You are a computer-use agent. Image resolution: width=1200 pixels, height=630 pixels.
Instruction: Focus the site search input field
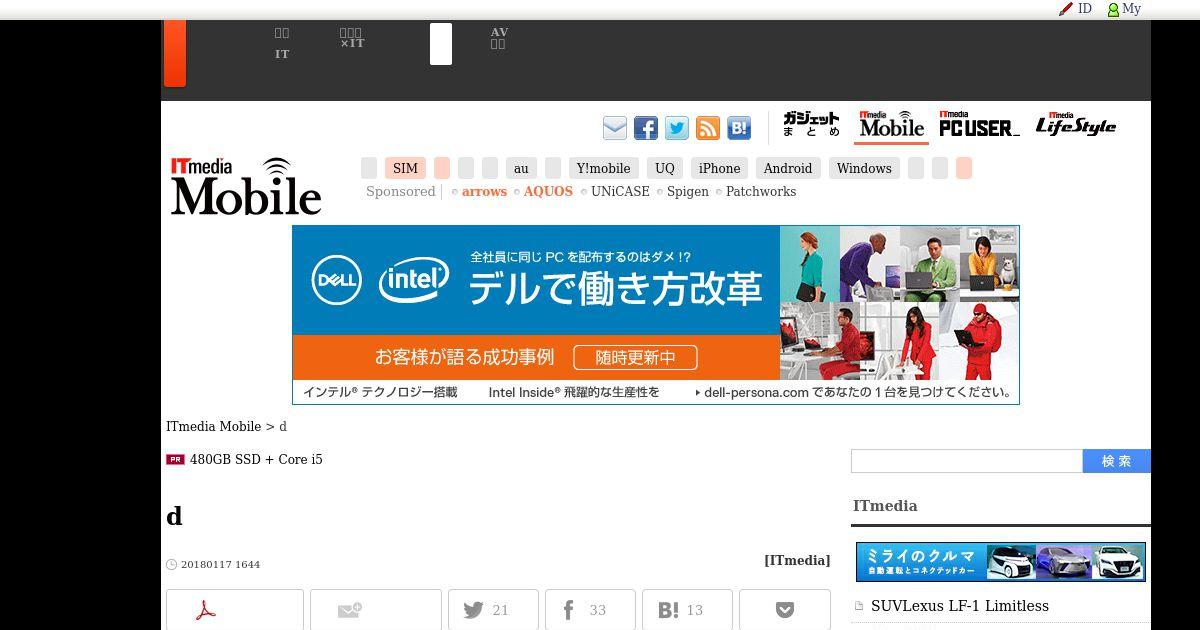(967, 461)
